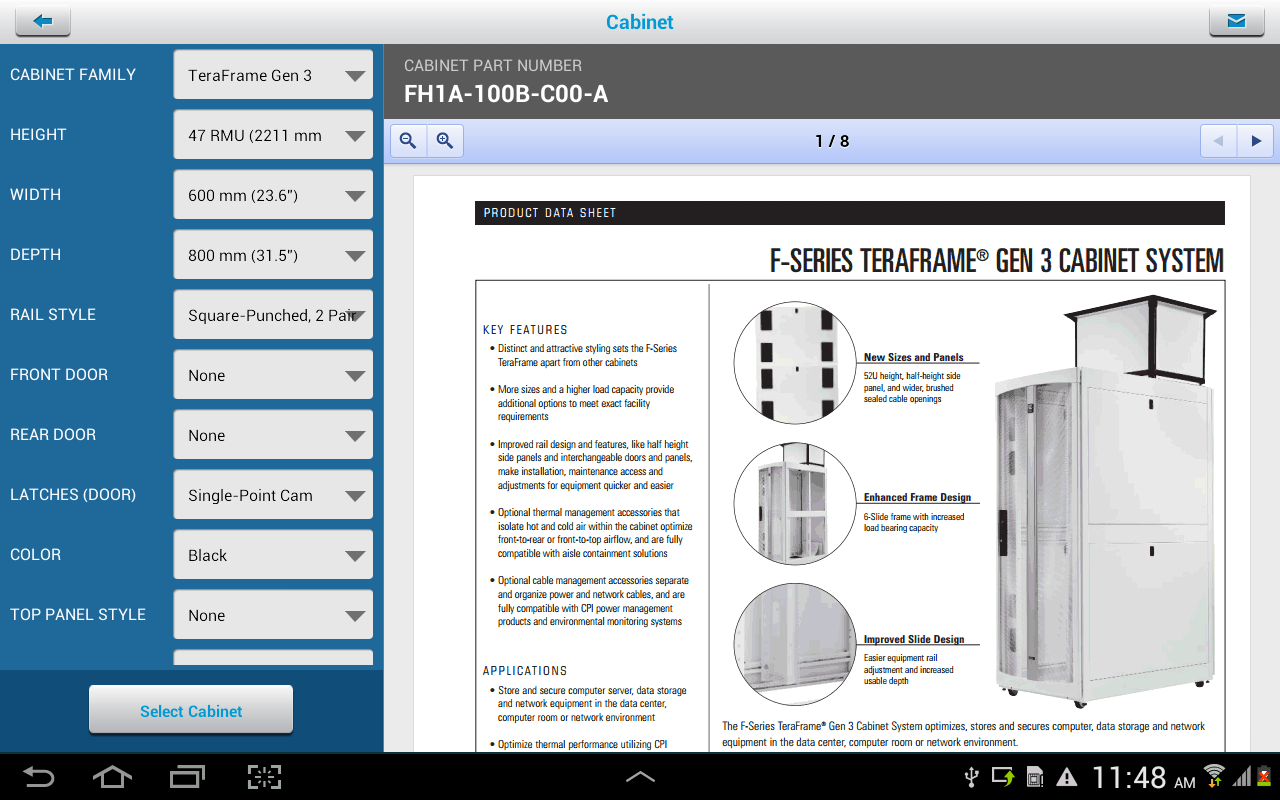Tap the Wi-Fi status icon
Viewport: 1280px width, 800px height.
coord(1214,776)
